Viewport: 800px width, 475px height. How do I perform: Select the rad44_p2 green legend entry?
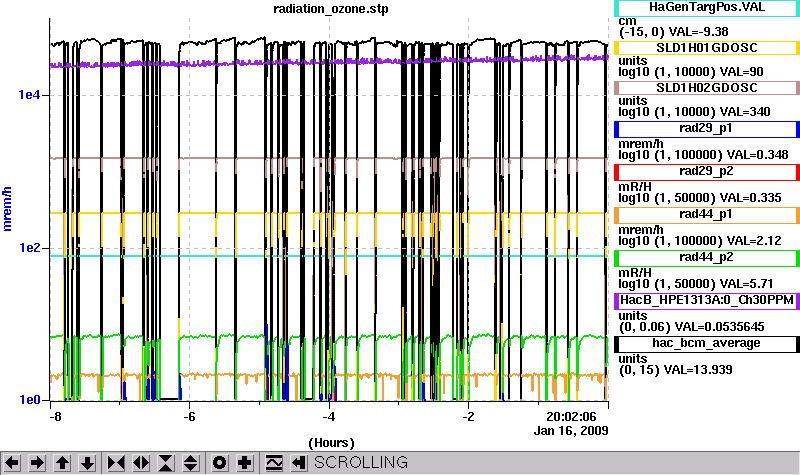tap(707, 258)
